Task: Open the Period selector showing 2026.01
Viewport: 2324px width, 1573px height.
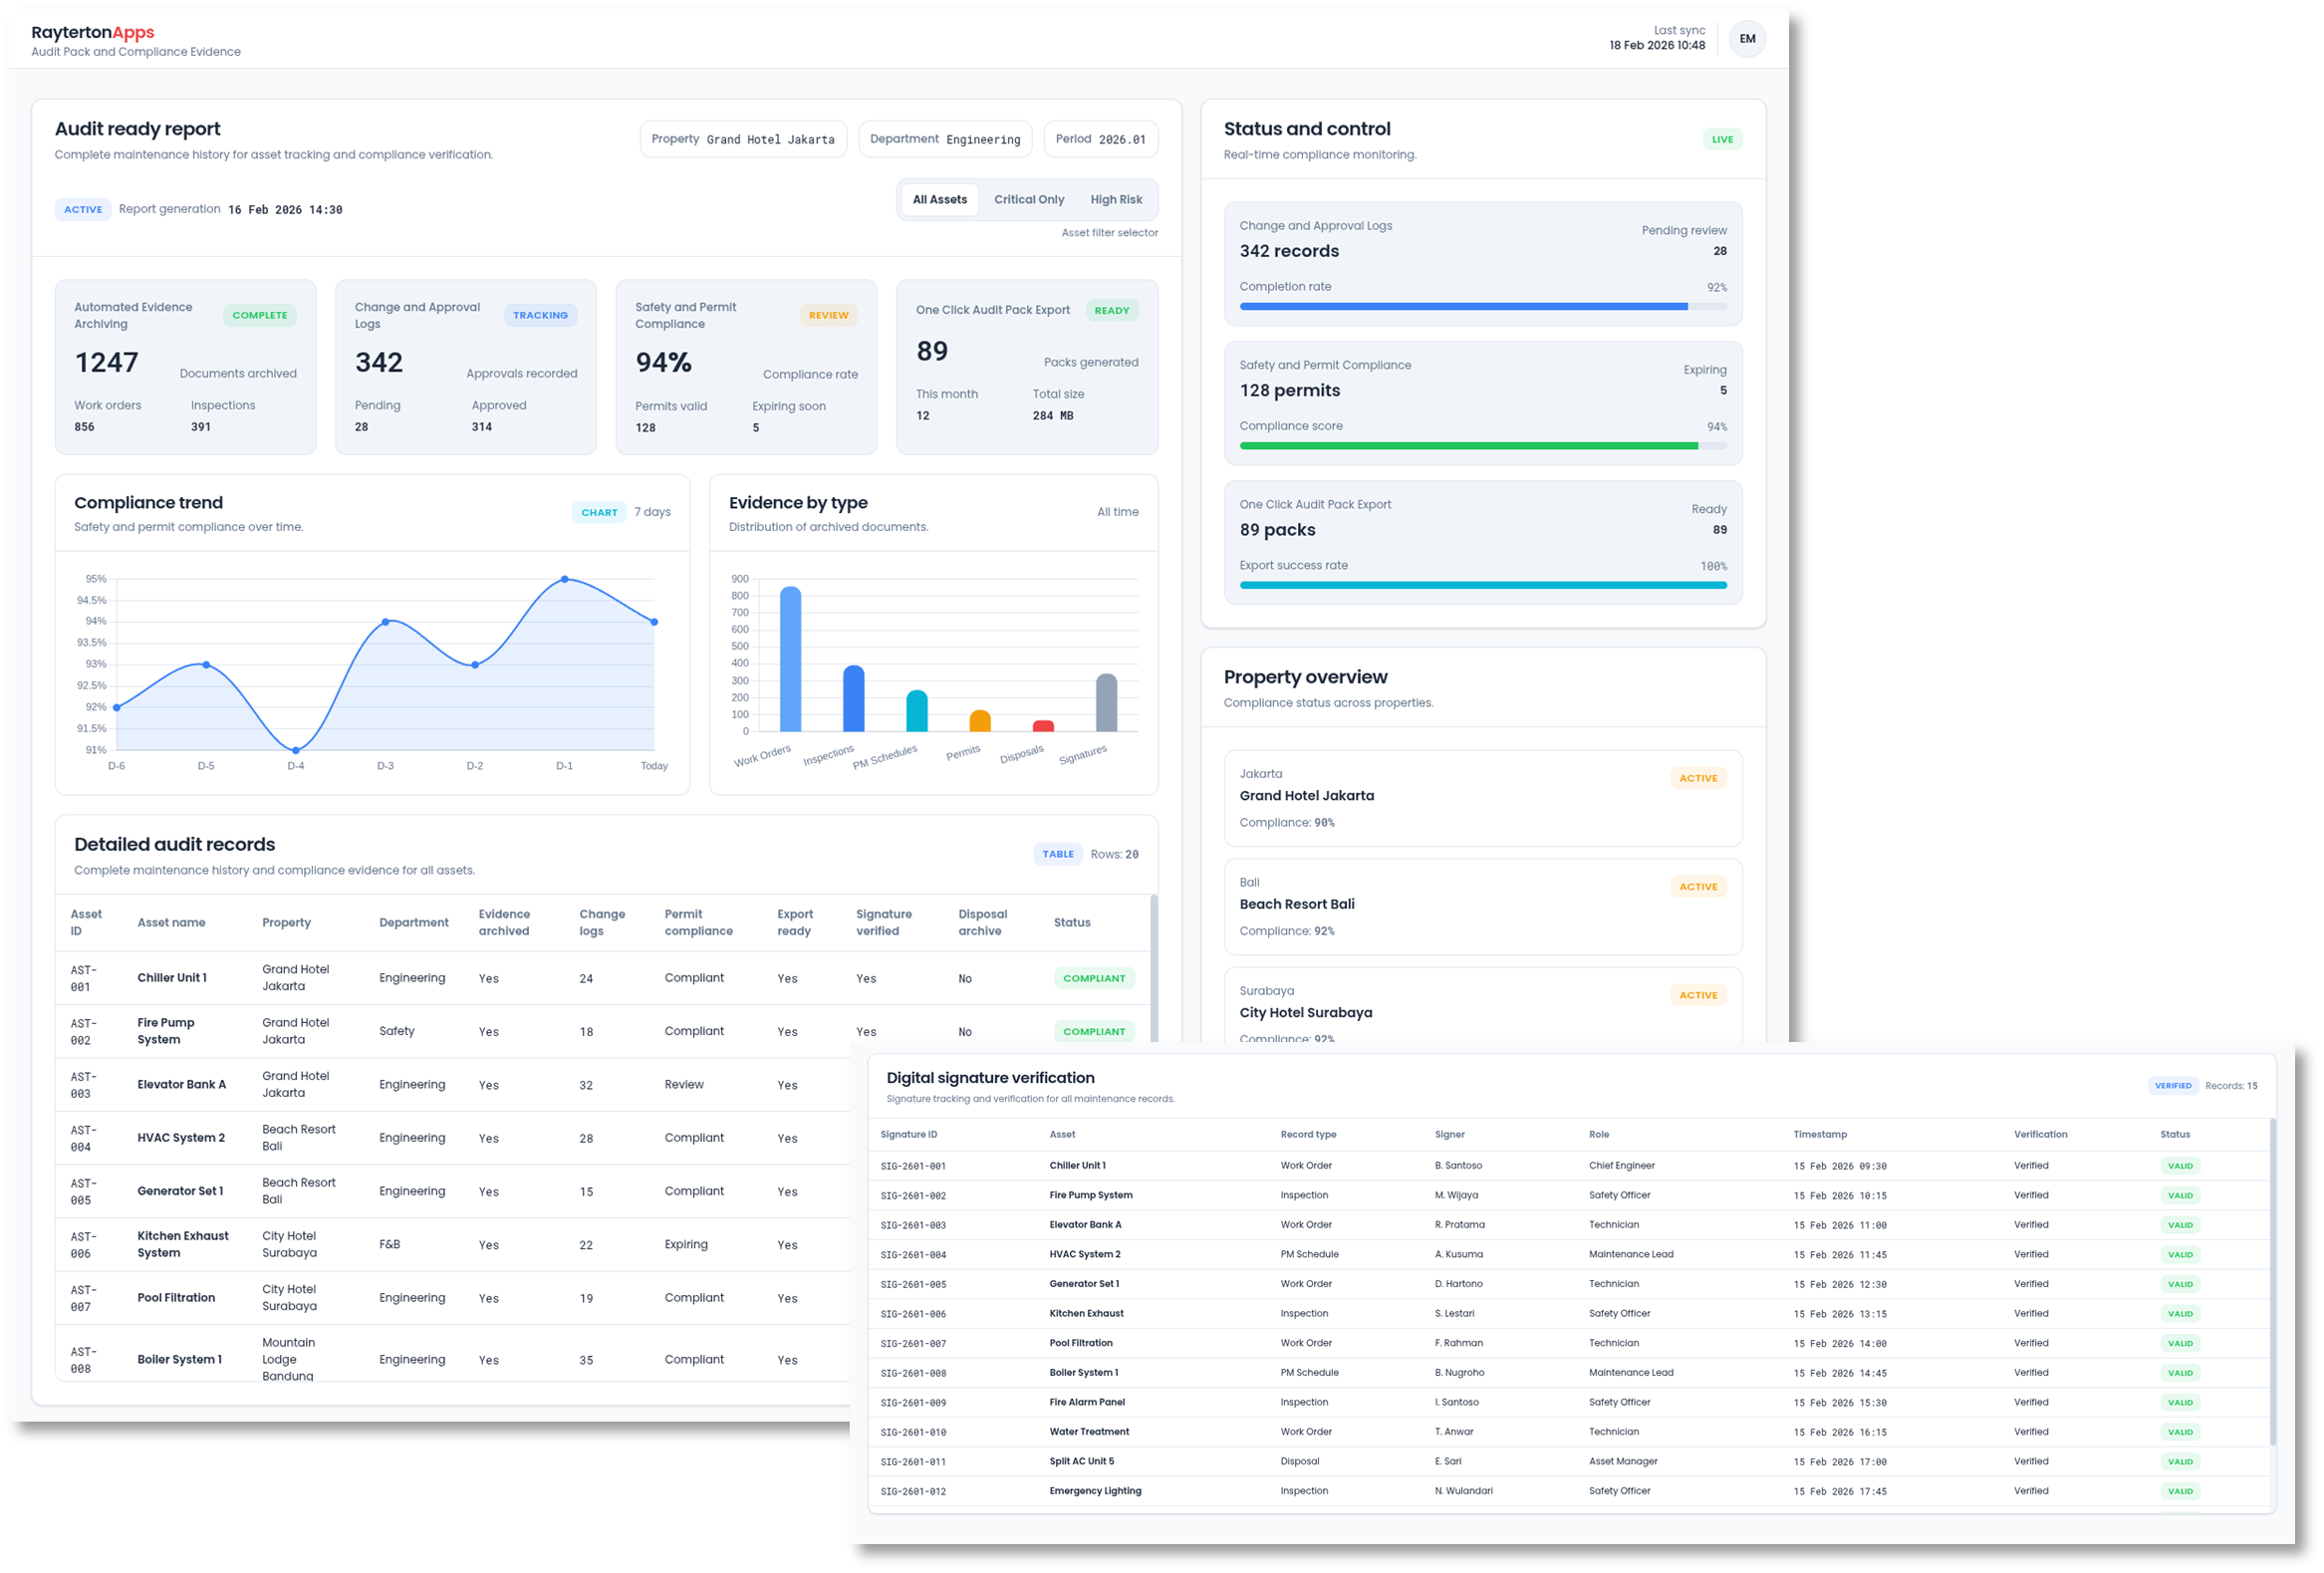Action: click(x=1100, y=139)
